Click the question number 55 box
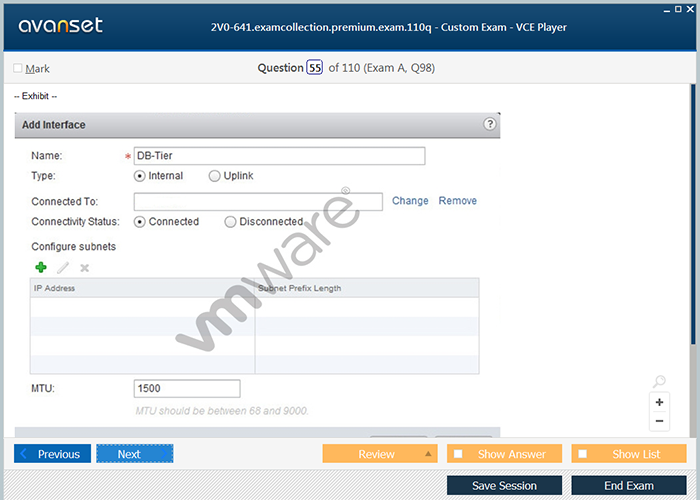Screen dimensions: 700x500 315,68
